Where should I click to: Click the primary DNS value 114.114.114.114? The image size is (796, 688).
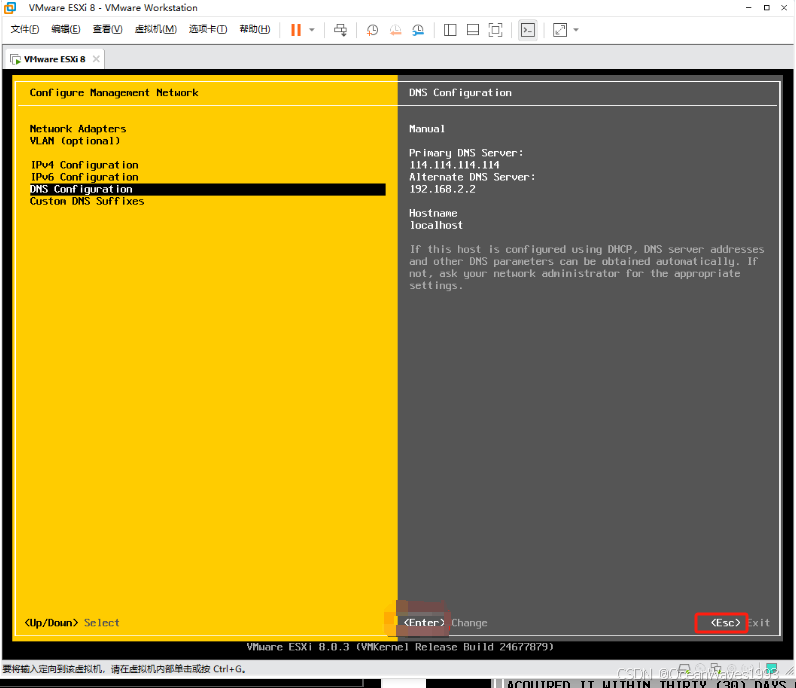click(454, 165)
